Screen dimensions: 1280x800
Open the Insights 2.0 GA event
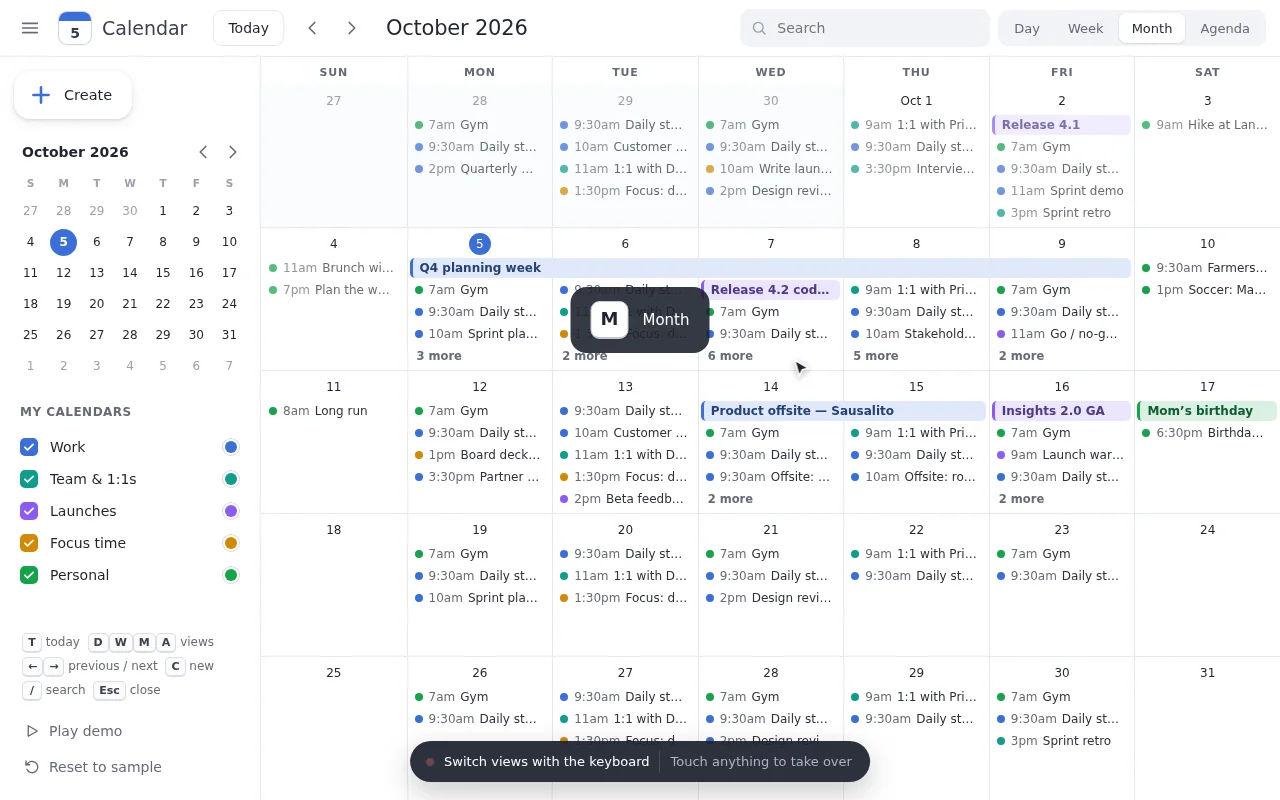click(1062, 411)
